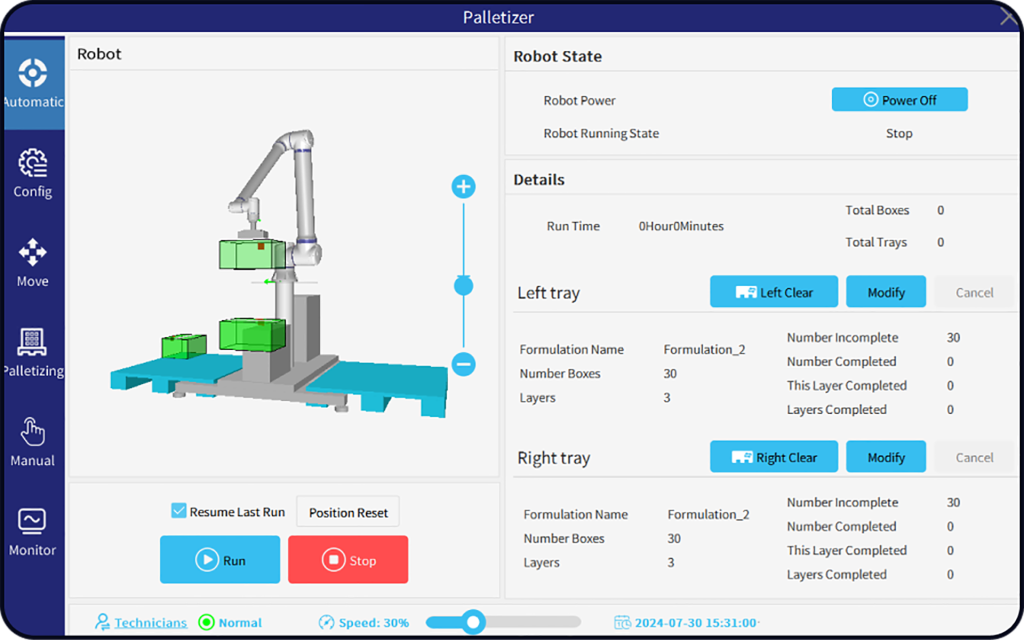Zoom in with the plus icon
This screenshot has height=640, width=1024.
(x=463, y=186)
